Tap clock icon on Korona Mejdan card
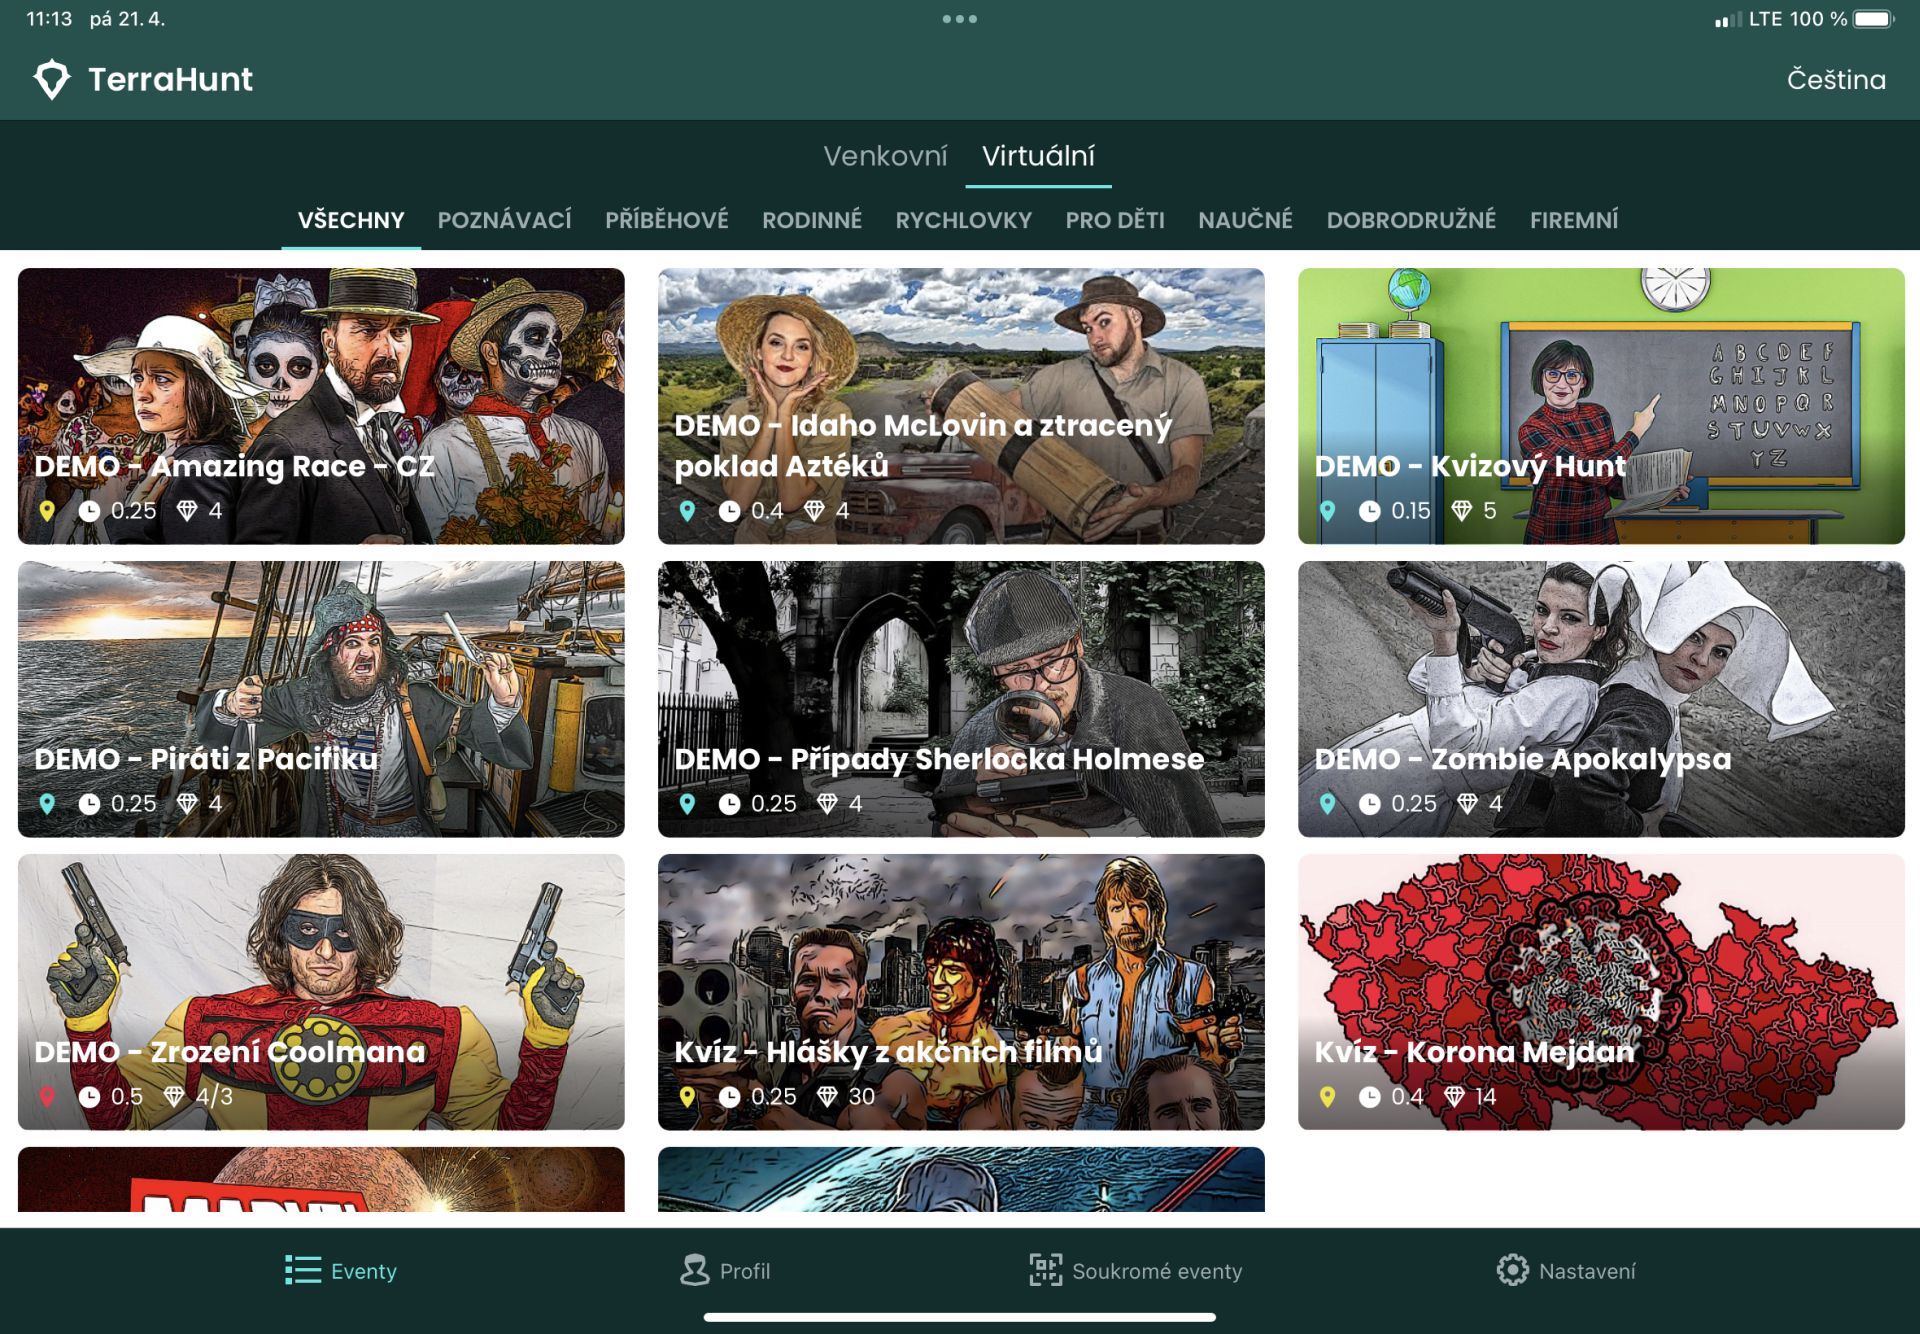Viewport: 1920px width, 1334px height. (1370, 1097)
